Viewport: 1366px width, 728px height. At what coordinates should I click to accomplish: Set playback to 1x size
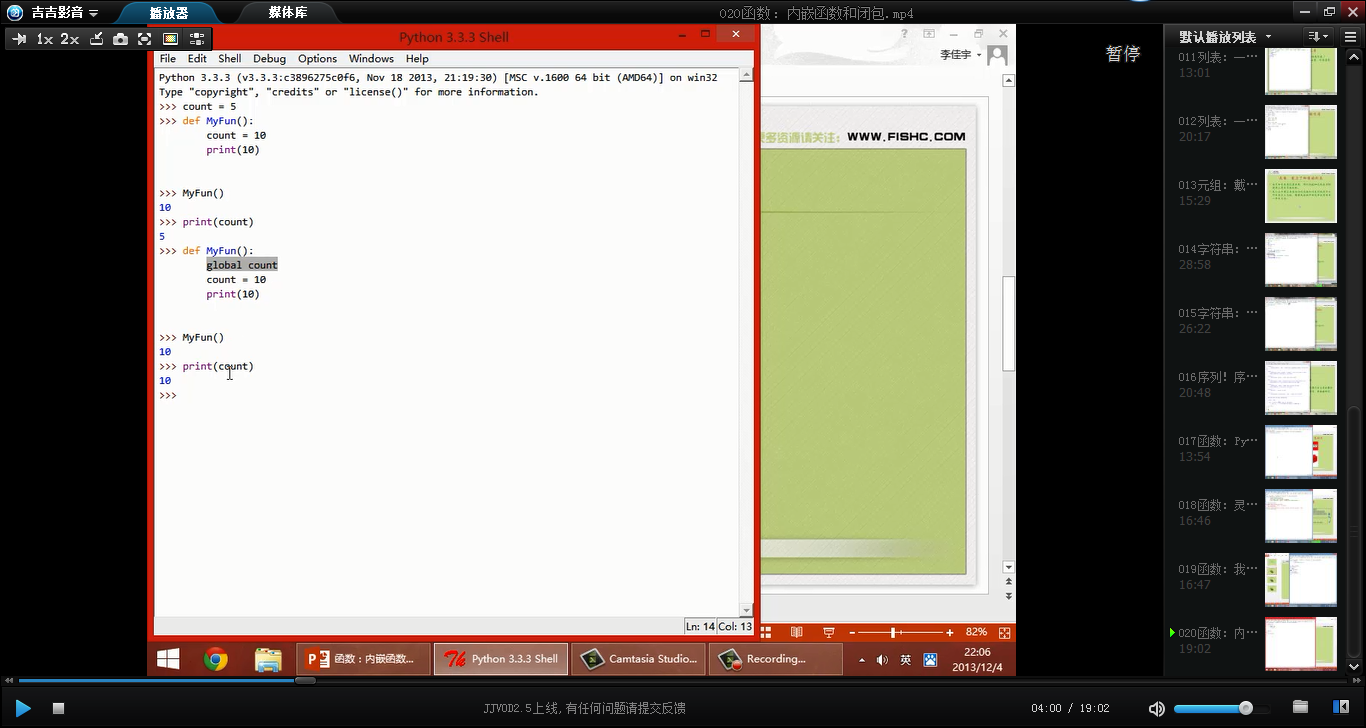pyautogui.click(x=44, y=39)
